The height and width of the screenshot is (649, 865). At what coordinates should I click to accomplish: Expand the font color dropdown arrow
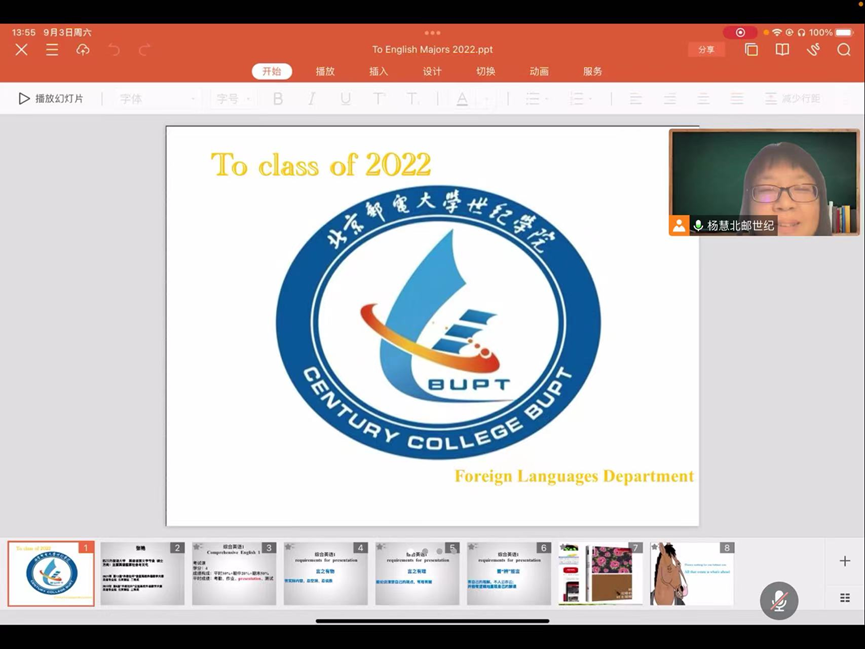click(487, 99)
